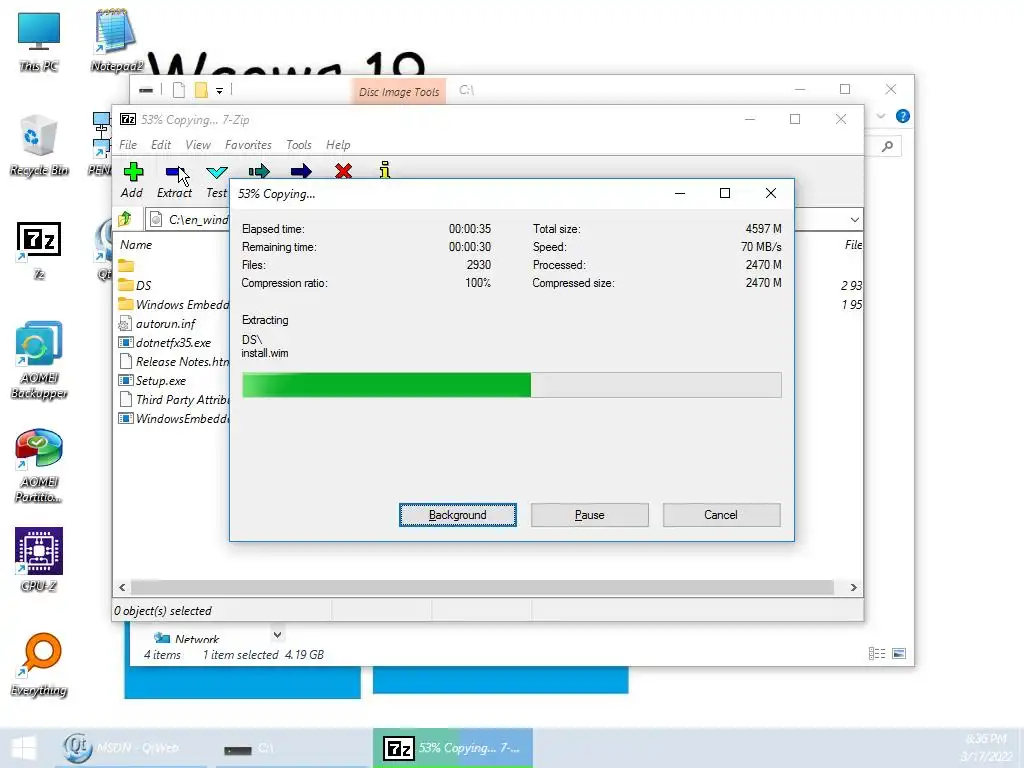Open the Help menu in 7-Zip
The width and height of the screenshot is (1024, 768).
coord(338,145)
